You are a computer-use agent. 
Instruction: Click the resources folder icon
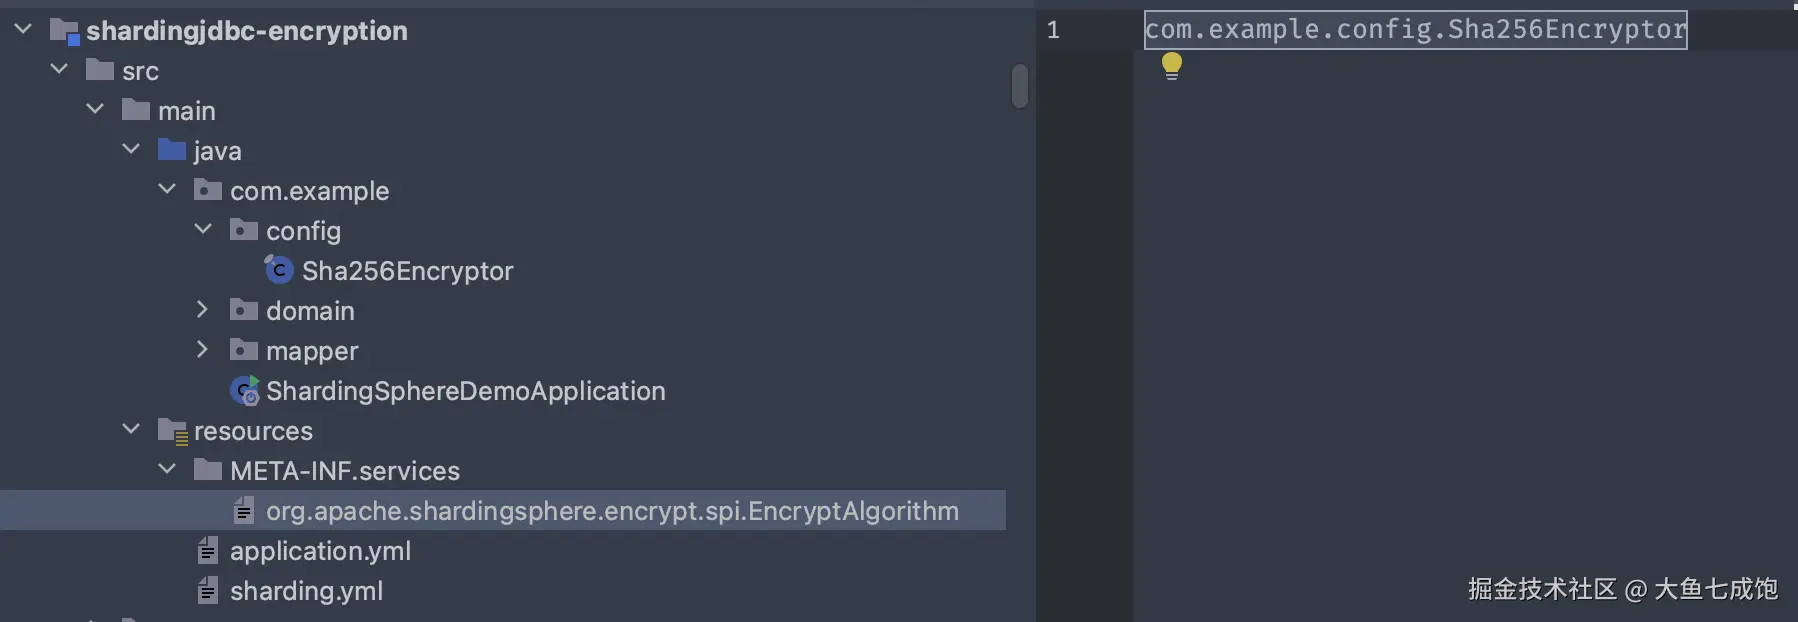pos(172,431)
